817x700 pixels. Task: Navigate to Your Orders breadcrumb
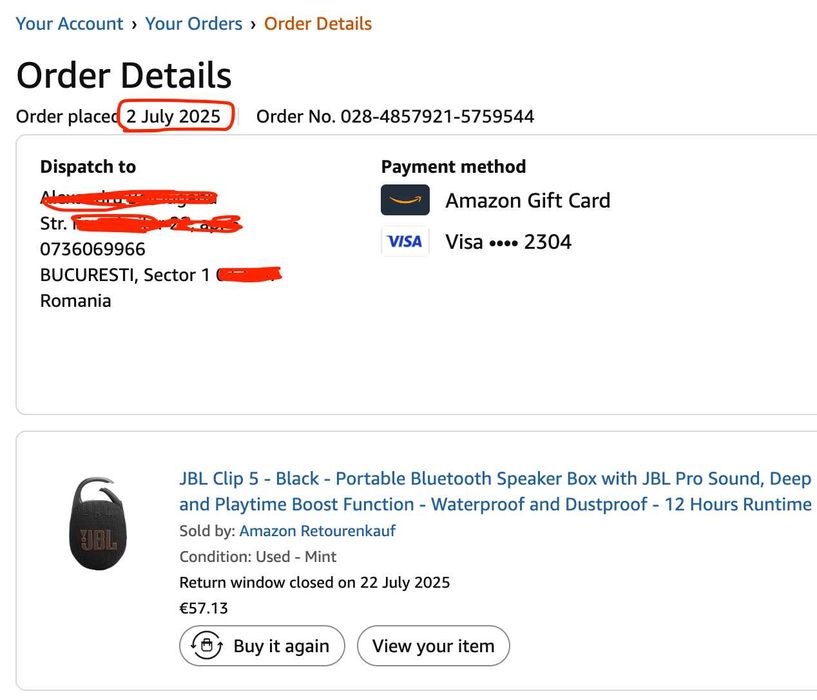pos(194,23)
